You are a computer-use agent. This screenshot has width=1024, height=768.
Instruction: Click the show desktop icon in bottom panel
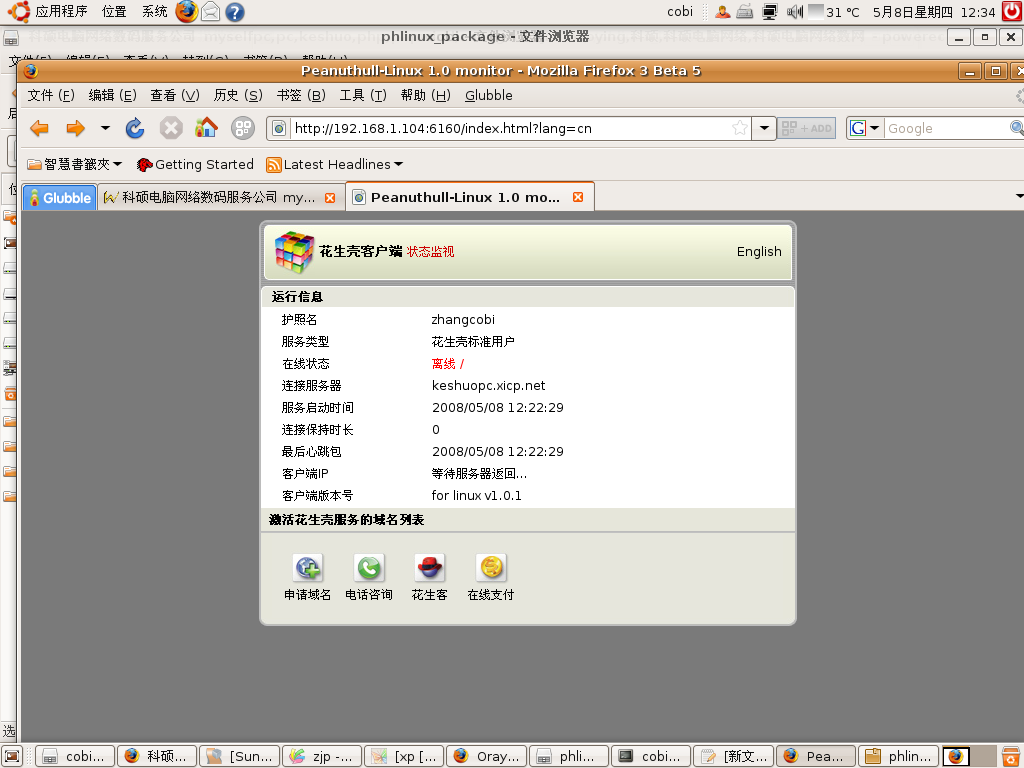(x=12, y=756)
